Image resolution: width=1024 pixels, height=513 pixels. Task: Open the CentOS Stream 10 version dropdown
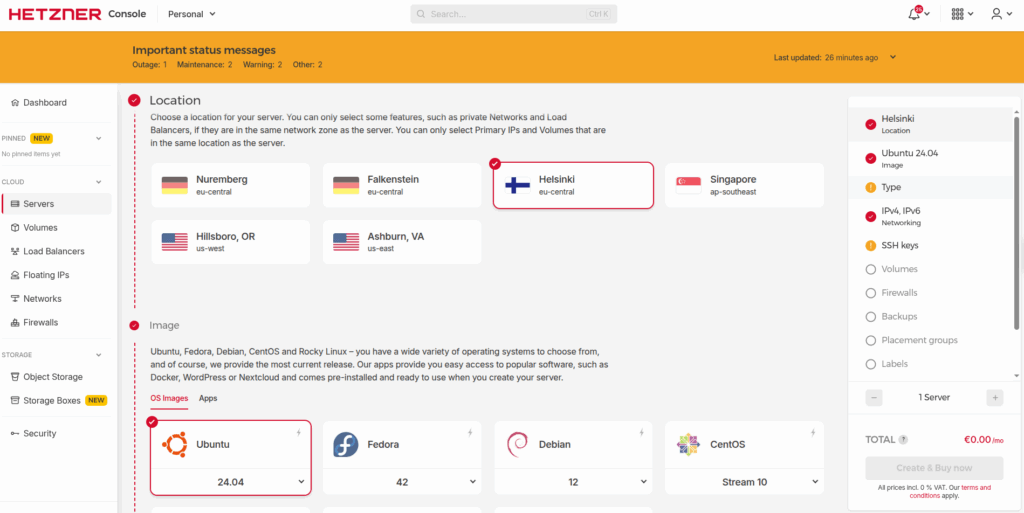744,482
